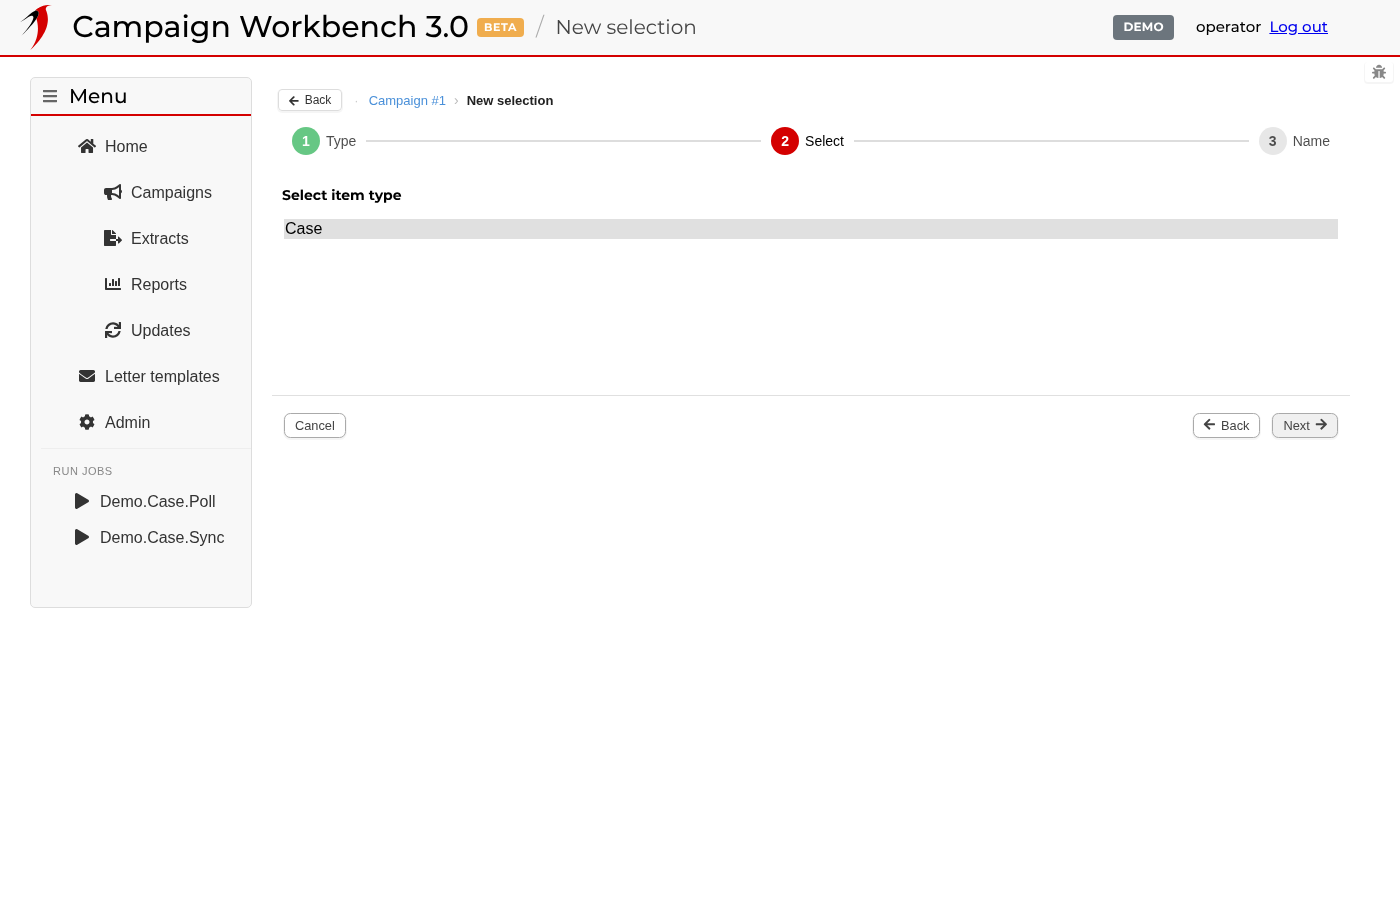Click step 2 Select in wizard

[808, 141]
